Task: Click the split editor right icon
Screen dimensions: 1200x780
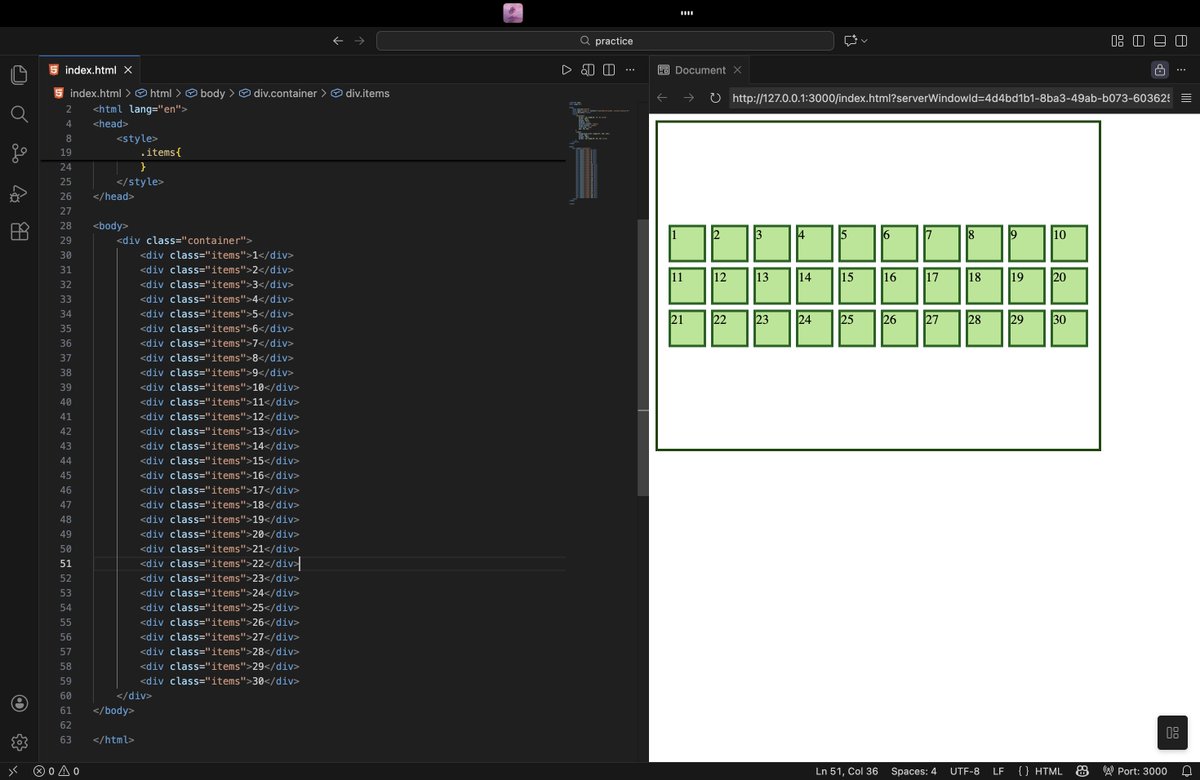Action: [608, 70]
